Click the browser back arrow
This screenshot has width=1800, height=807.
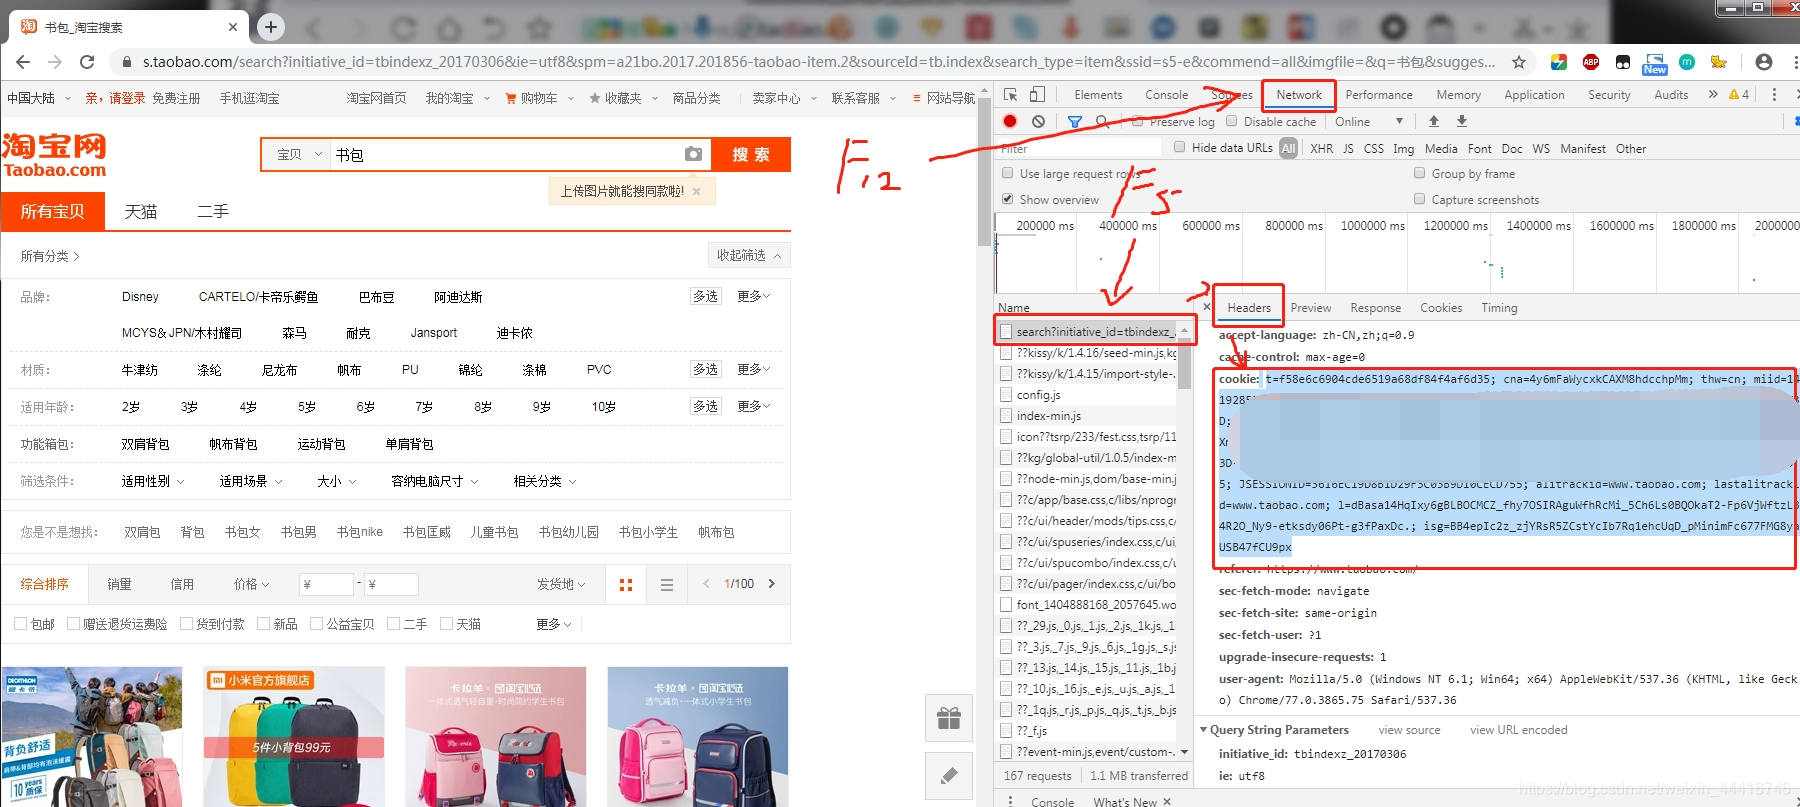pyautogui.click(x=23, y=62)
